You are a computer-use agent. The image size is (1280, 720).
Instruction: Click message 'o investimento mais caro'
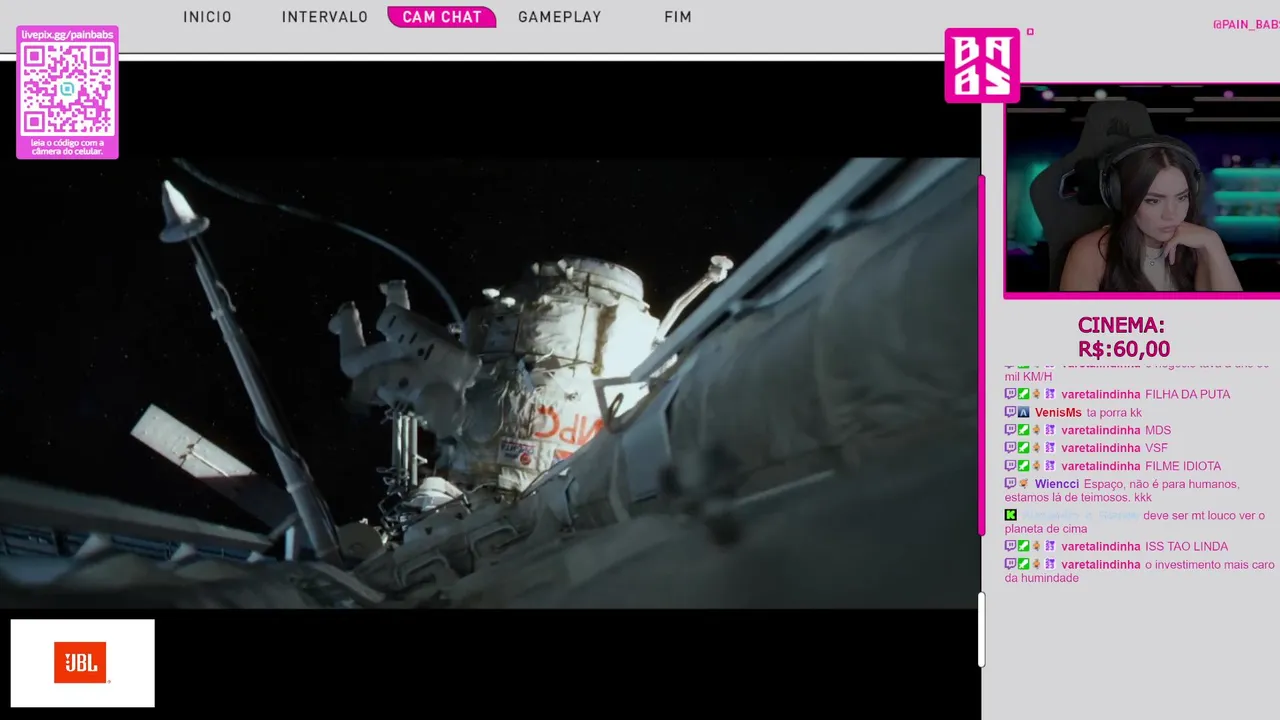[1210, 564]
